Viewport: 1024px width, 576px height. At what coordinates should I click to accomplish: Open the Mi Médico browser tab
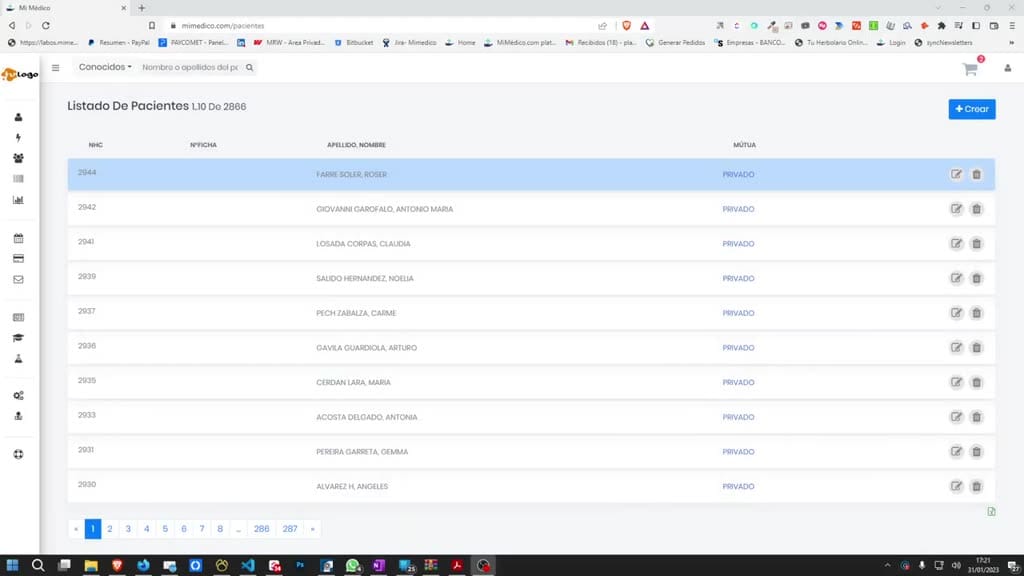tap(64, 8)
